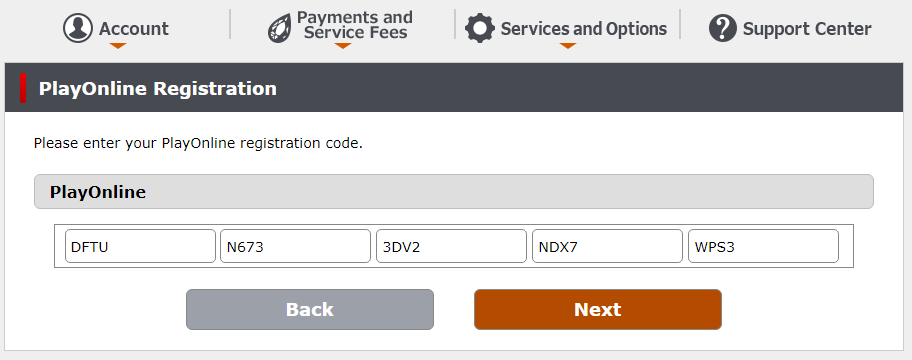The height and width of the screenshot is (360, 912).
Task: Expand the orange arrow under Payments and Service Fees
Action: (343, 45)
